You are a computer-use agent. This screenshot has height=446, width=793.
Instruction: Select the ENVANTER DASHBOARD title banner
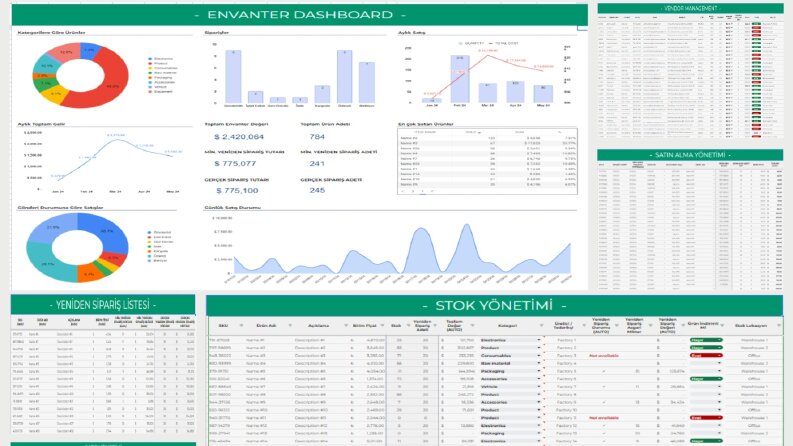pyautogui.click(x=300, y=15)
